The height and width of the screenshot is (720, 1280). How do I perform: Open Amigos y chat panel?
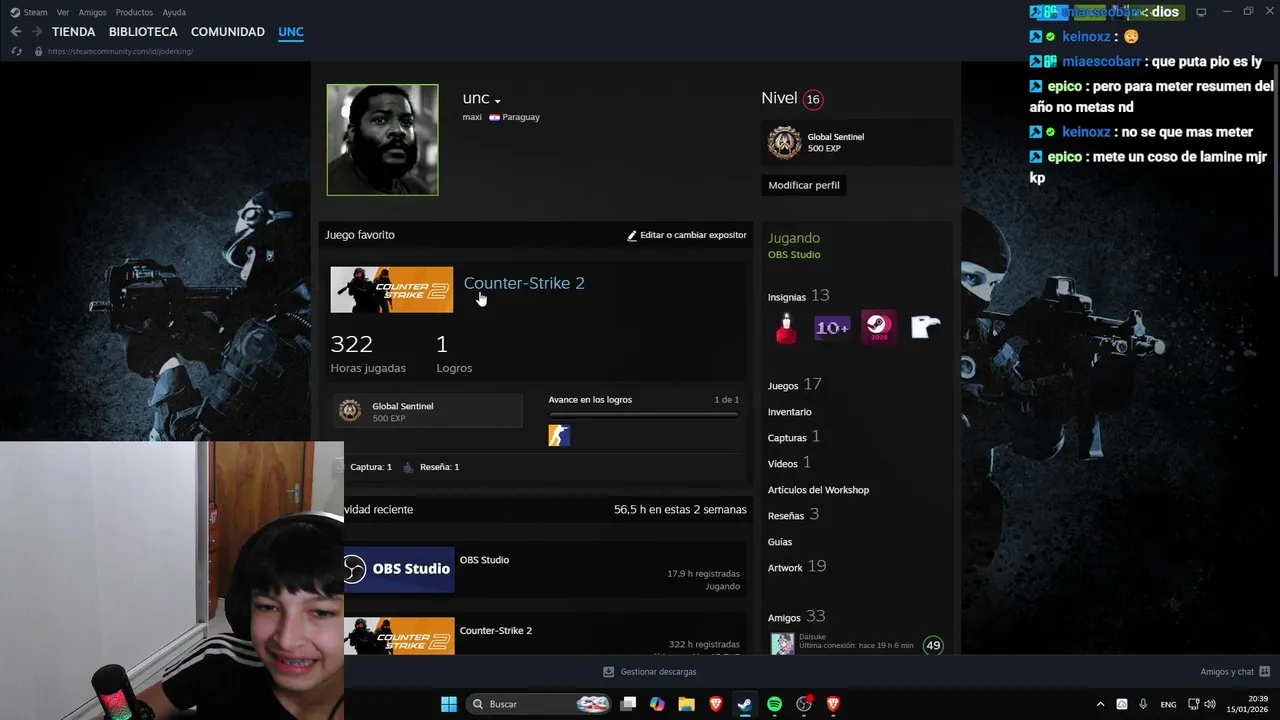pyautogui.click(x=1235, y=672)
